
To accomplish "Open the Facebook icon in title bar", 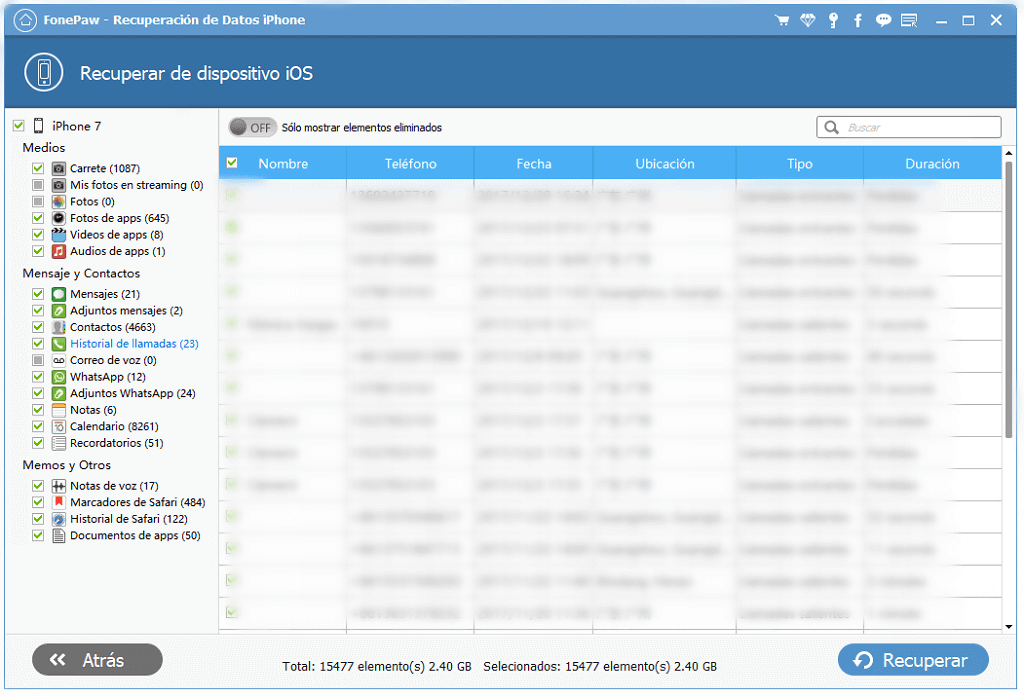I will click(x=858, y=20).
